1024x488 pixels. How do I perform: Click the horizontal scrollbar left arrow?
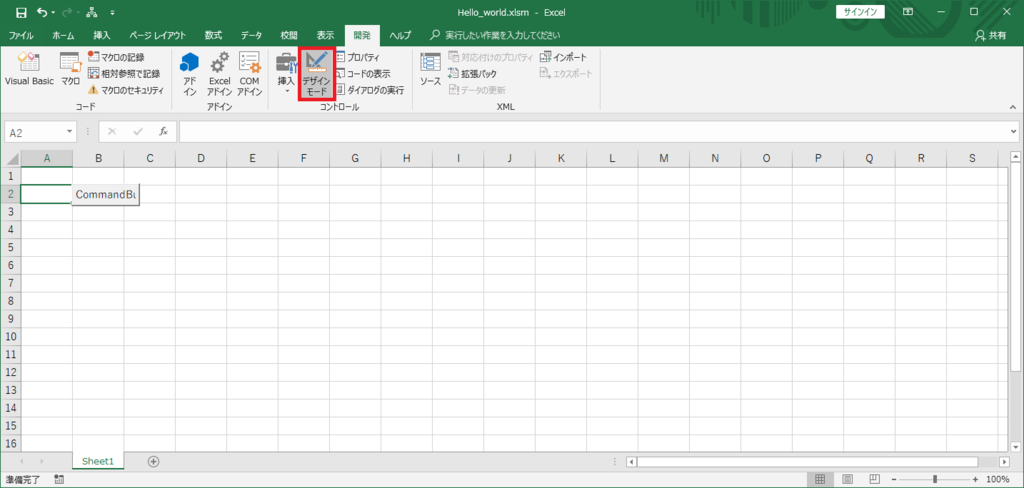click(631, 462)
